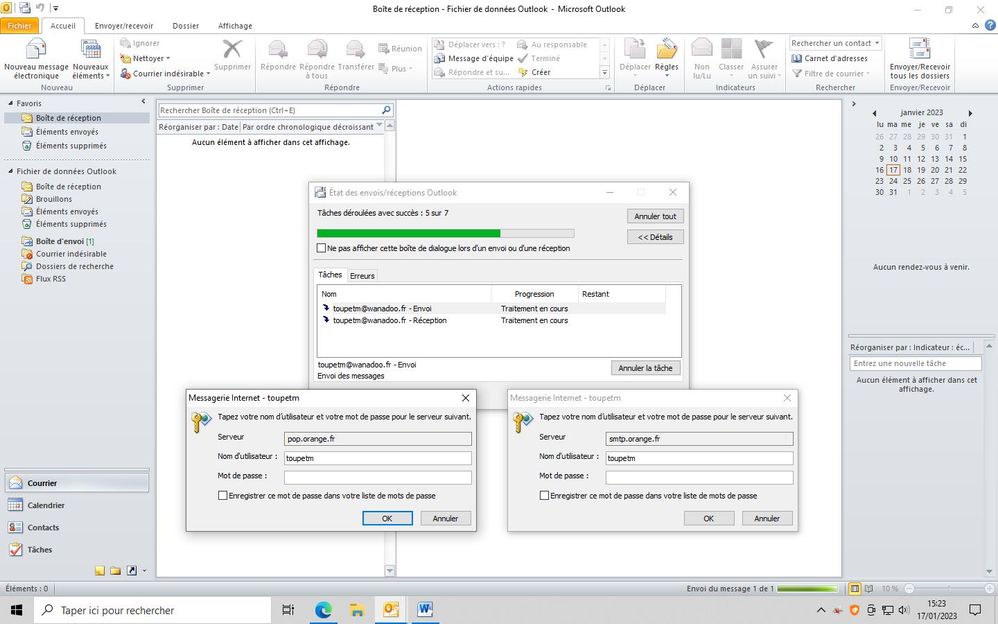This screenshot has width=998, height=624.
Task: Click Entrez une nouvelle tâche field
Action: pos(915,363)
